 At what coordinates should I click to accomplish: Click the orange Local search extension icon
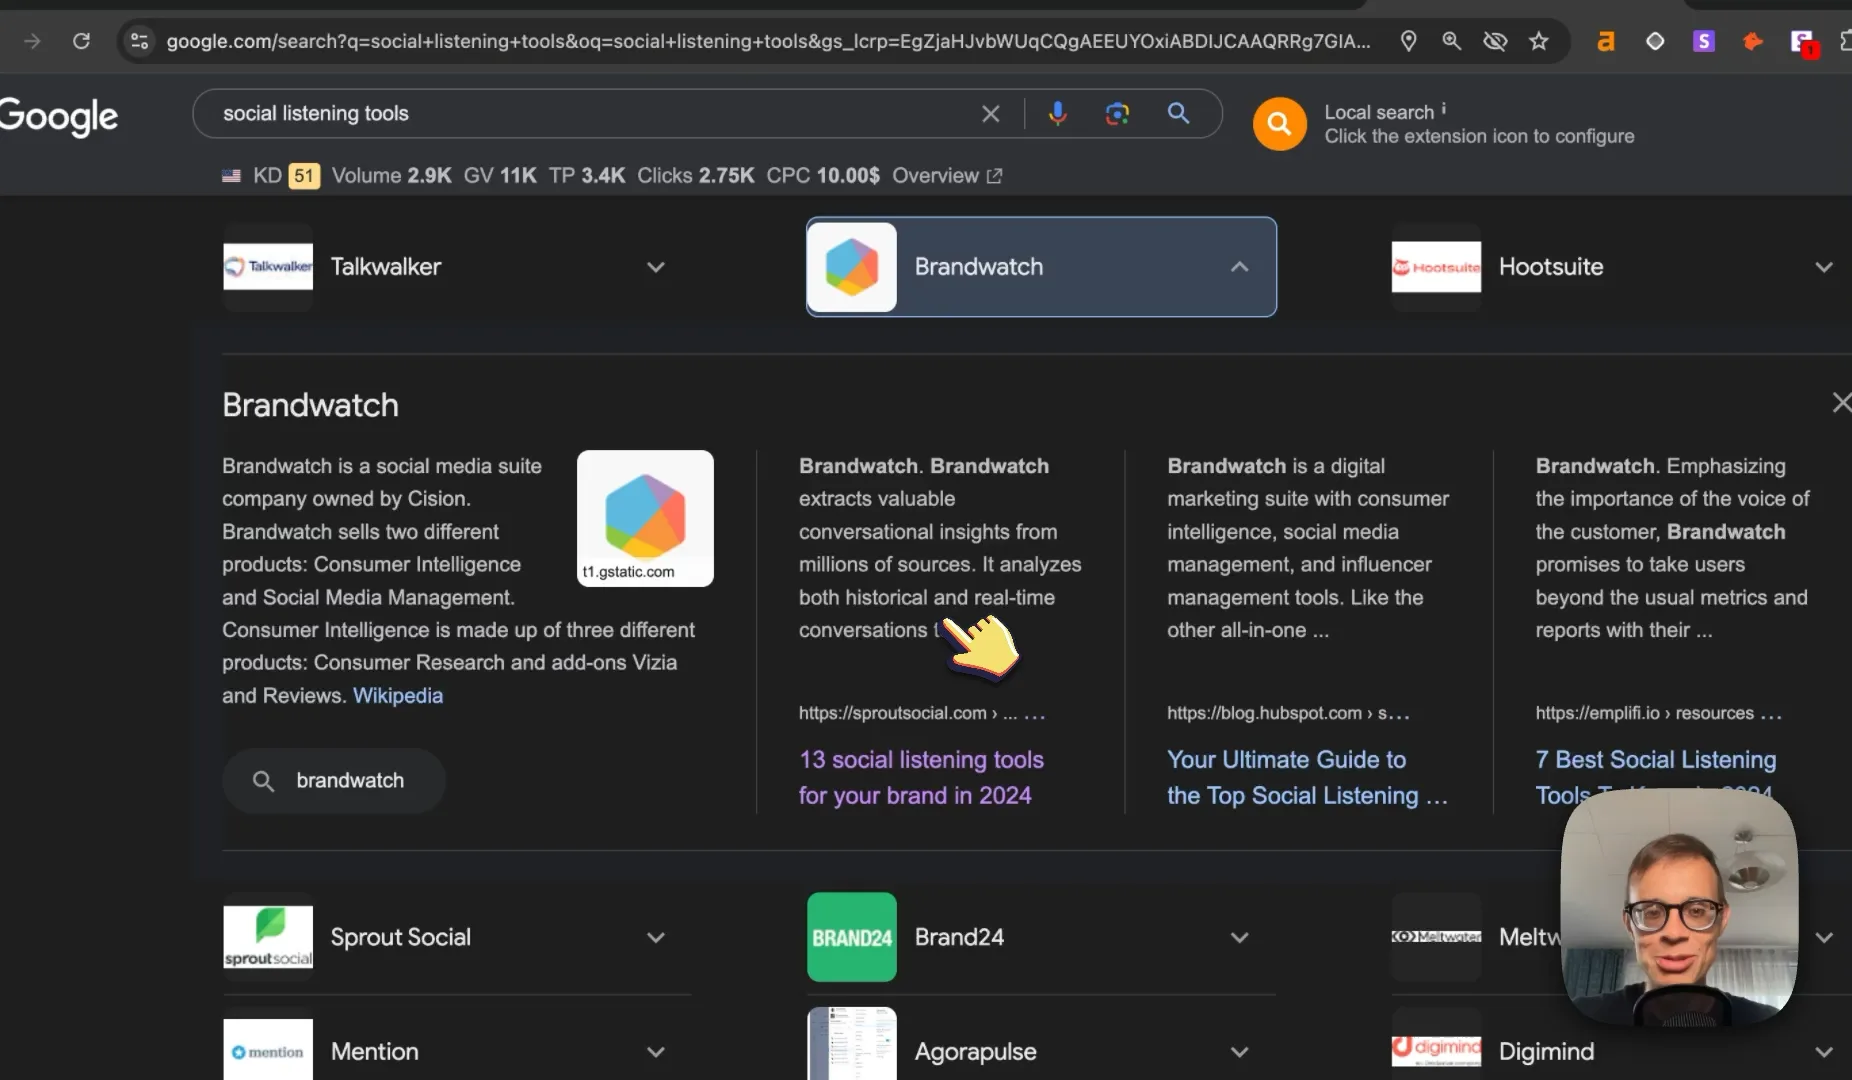tap(1279, 124)
